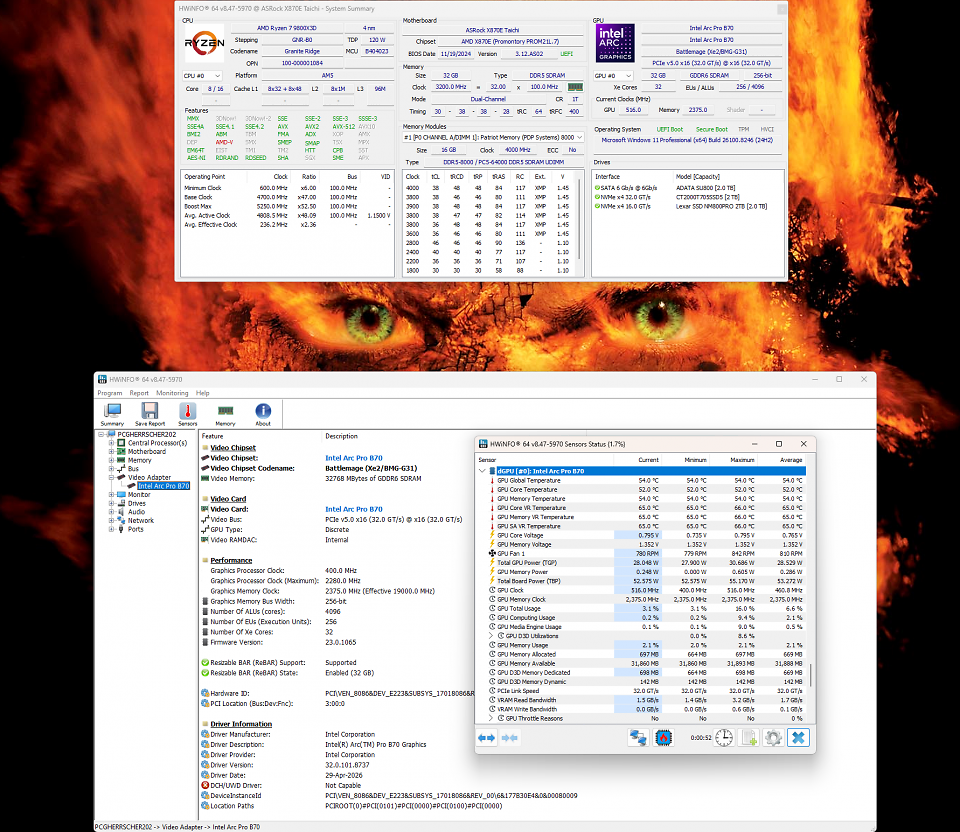Open the Help menu
This screenshot has width=960, height=832.
[x=203, y=393]
